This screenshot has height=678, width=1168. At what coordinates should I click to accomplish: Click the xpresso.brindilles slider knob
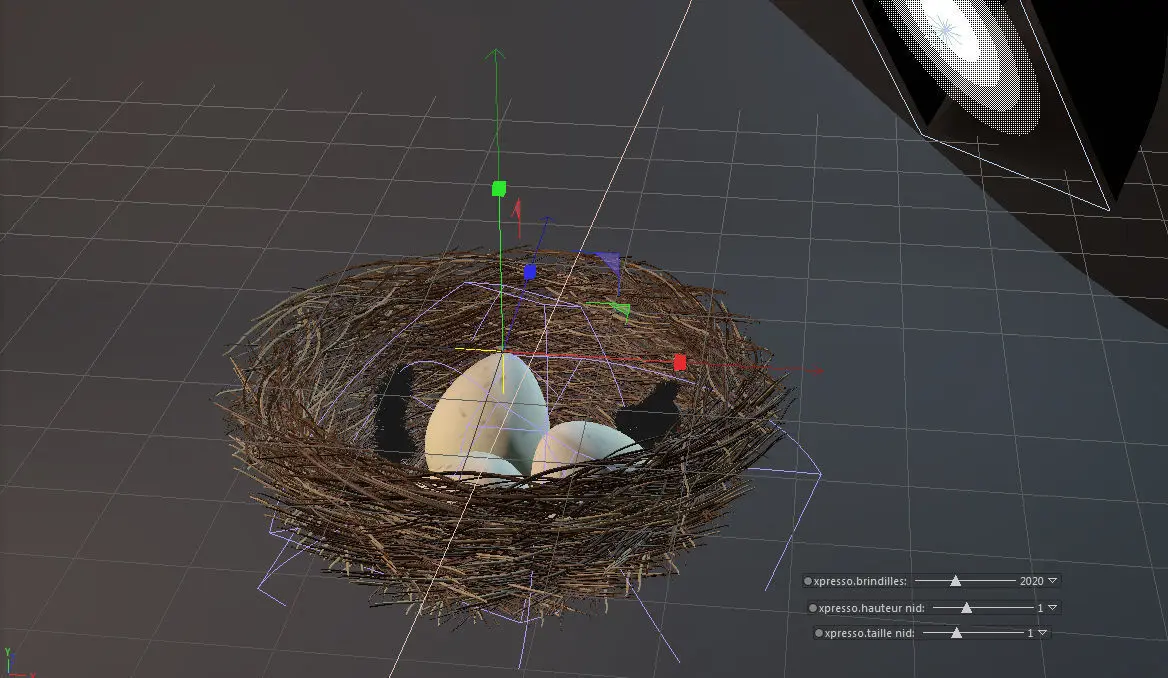click(x=956, y=581)
